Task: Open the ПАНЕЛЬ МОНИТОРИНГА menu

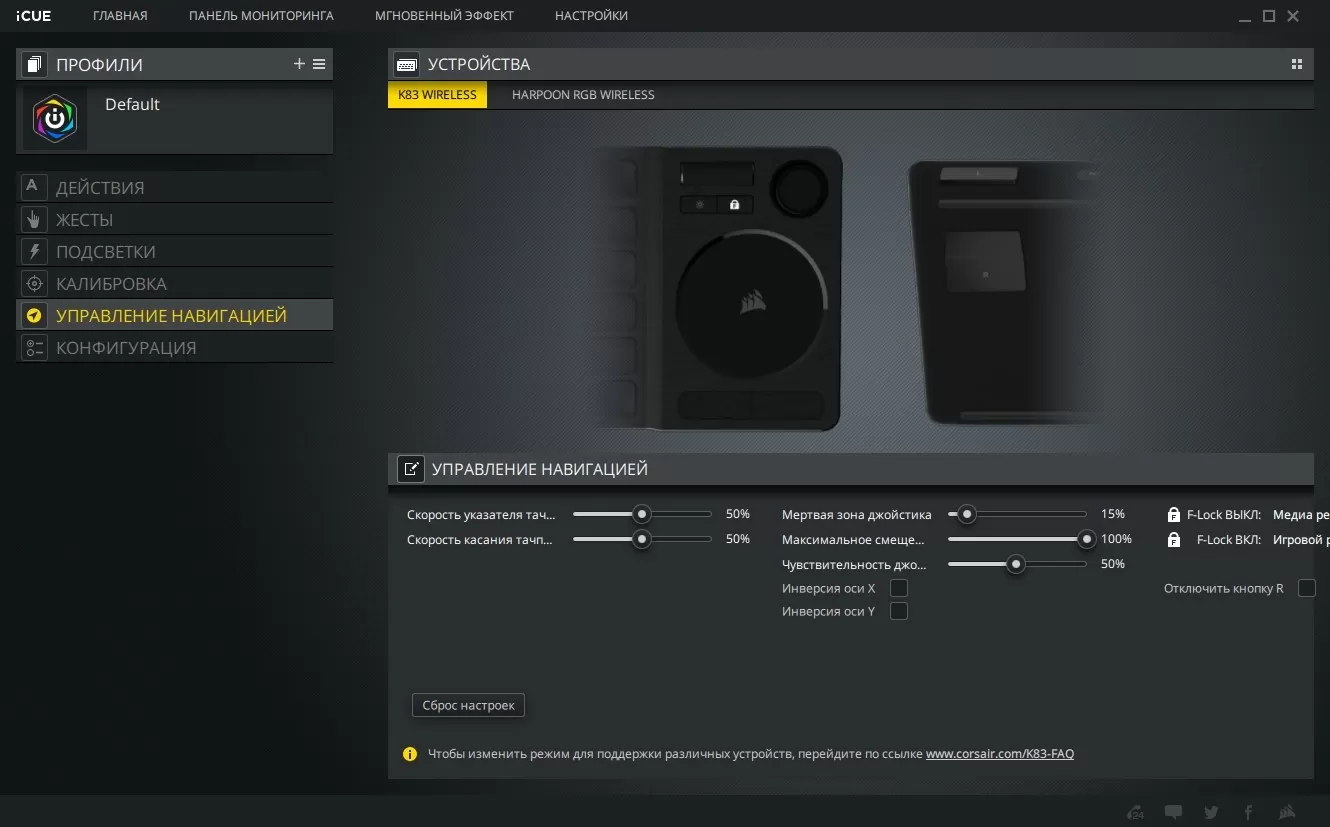Action: (x=261, y=16)
